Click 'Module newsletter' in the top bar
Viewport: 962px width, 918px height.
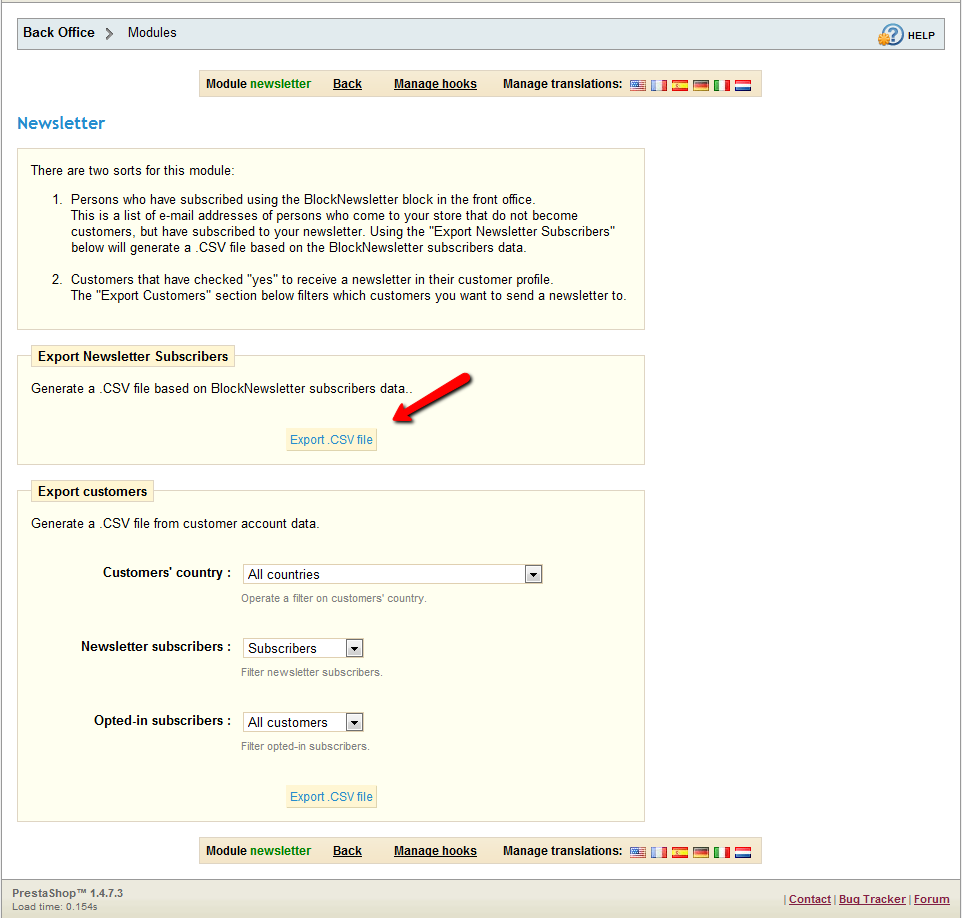[258, 84]
